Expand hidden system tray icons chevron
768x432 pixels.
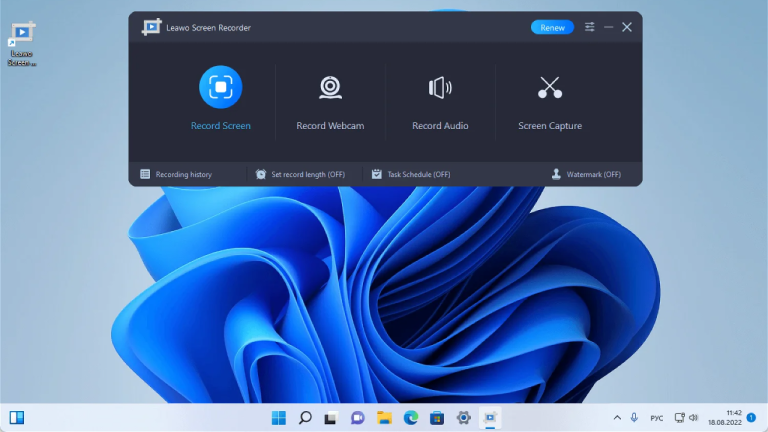pos(617,418)
